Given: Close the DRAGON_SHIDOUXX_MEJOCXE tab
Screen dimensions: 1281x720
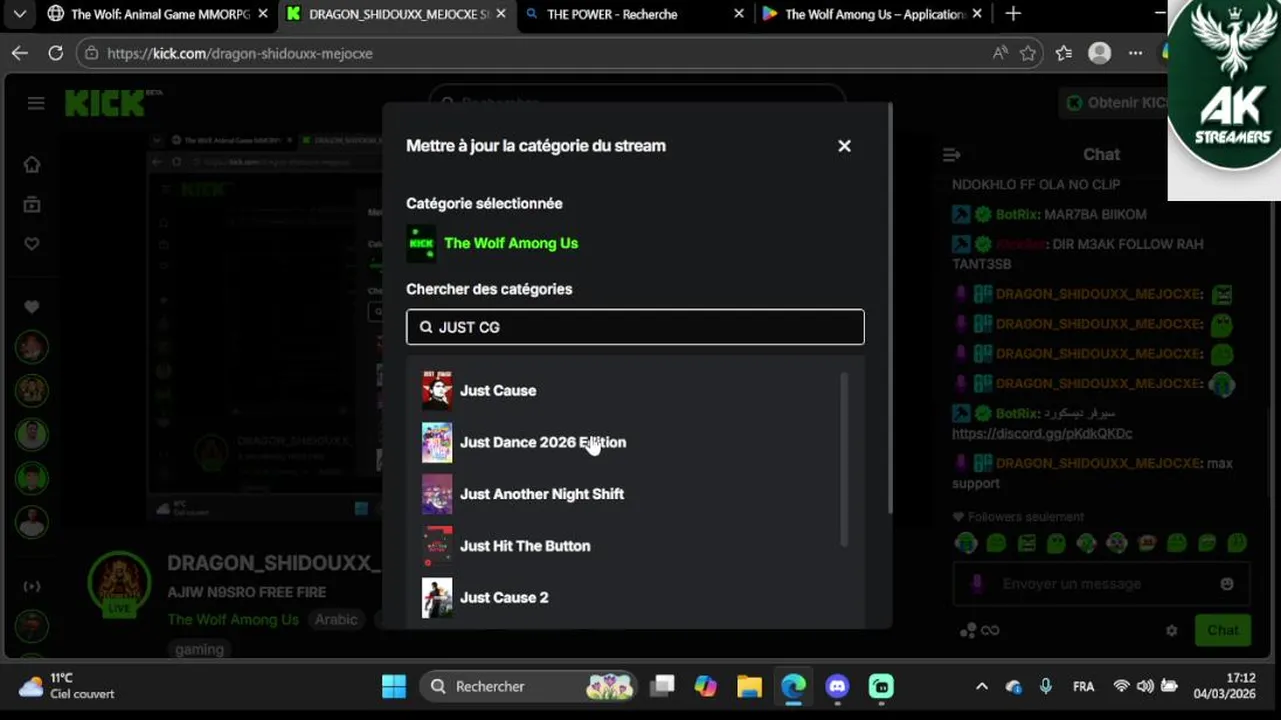Looking at the screenshot, I should pos(501,14).
